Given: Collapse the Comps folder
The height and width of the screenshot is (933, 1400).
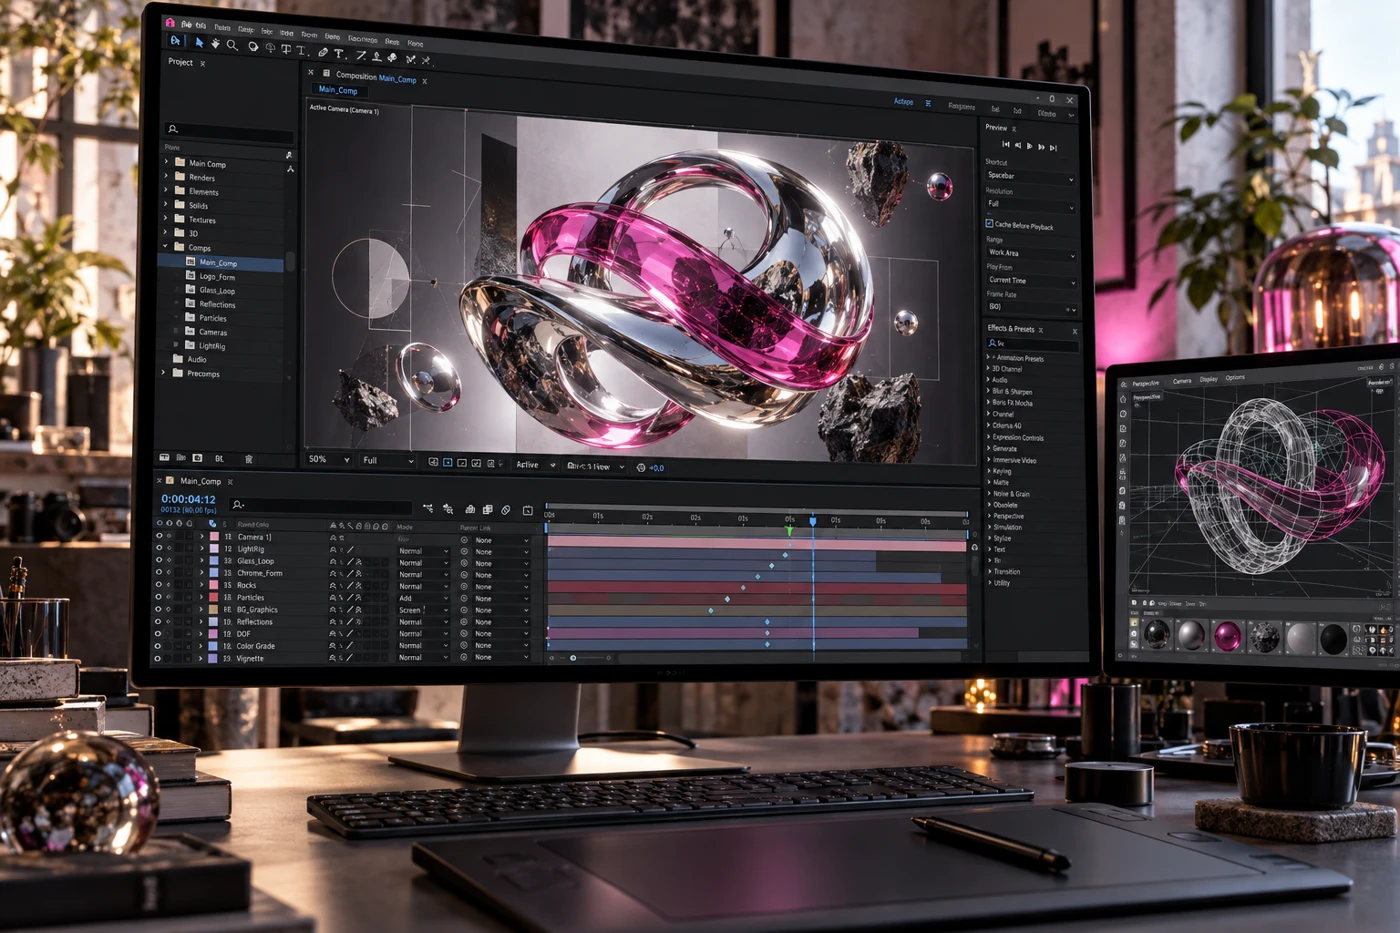Looking at the screenshot, I should [x=166, y=246].
